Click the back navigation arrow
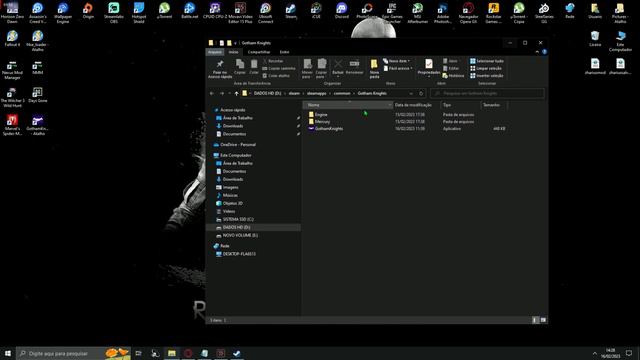The image size is (640, 360). pyautogui.click(x=212, y=93)
